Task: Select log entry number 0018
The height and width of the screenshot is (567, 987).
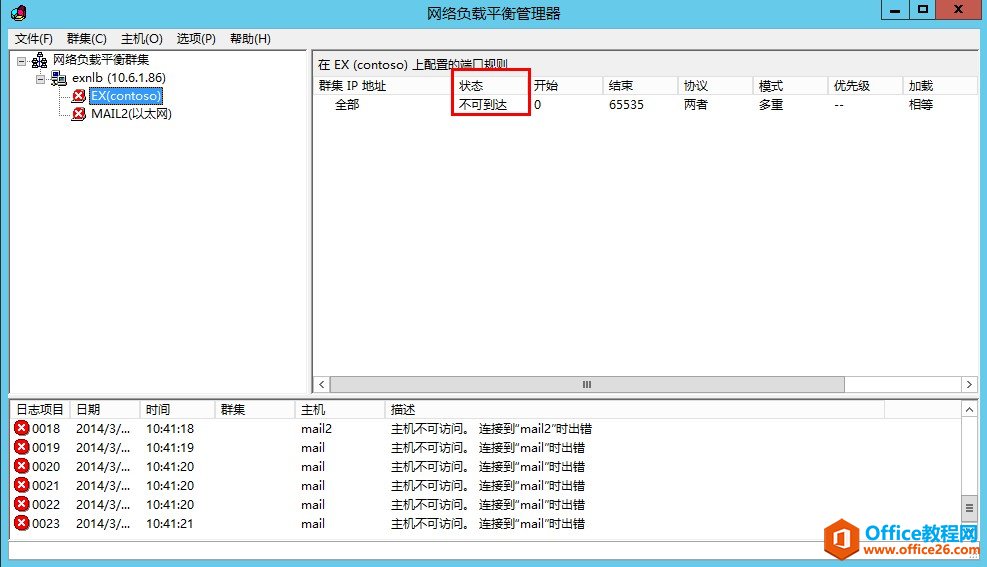Action: point(46,429)
